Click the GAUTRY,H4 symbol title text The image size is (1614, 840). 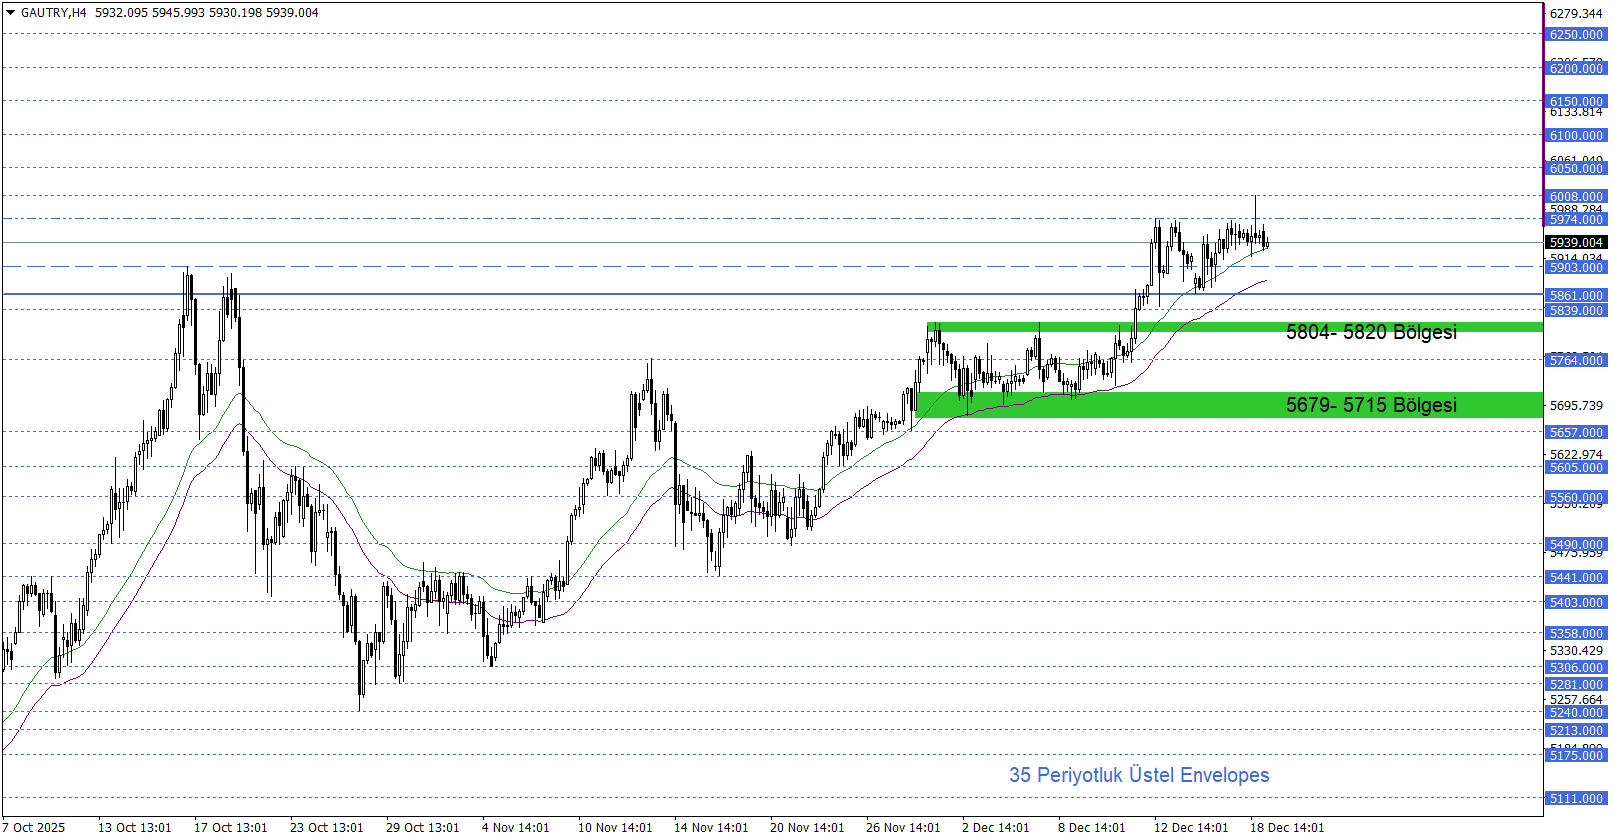point(54,13)
